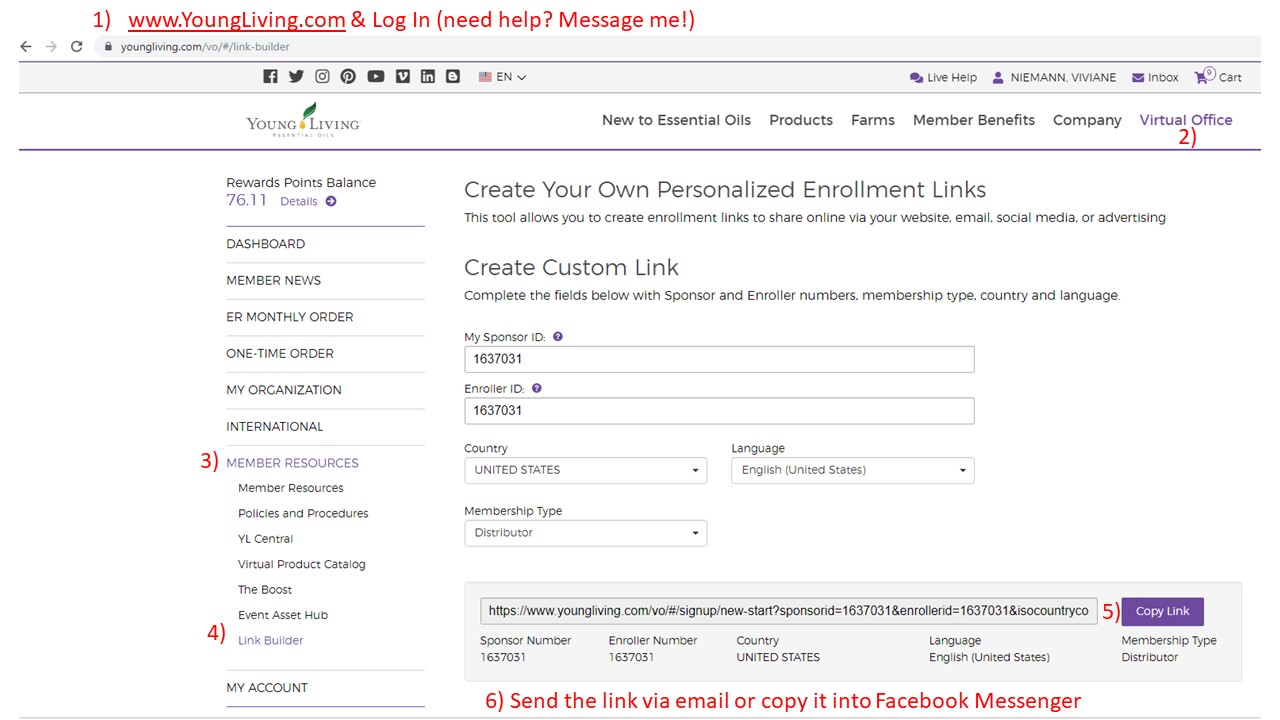Viewport: 1280px width, 720px height.
Task: Go to Virtual Office
Action: pos(1186,120)
